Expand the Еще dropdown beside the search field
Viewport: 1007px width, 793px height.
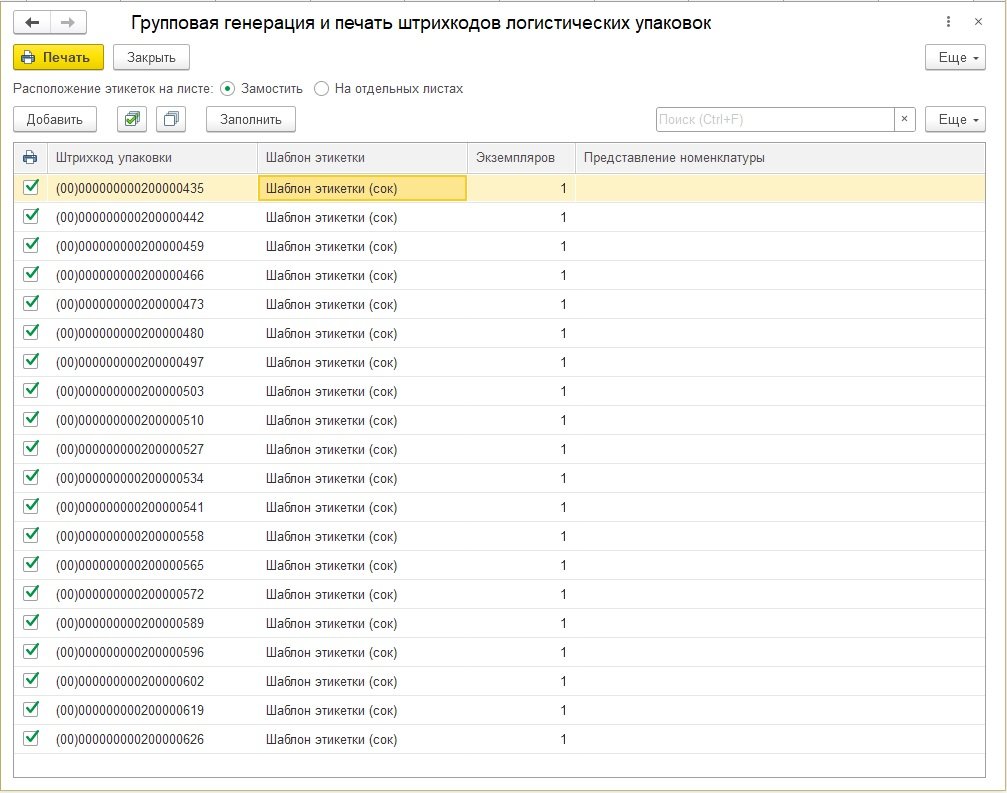(955, 120)
